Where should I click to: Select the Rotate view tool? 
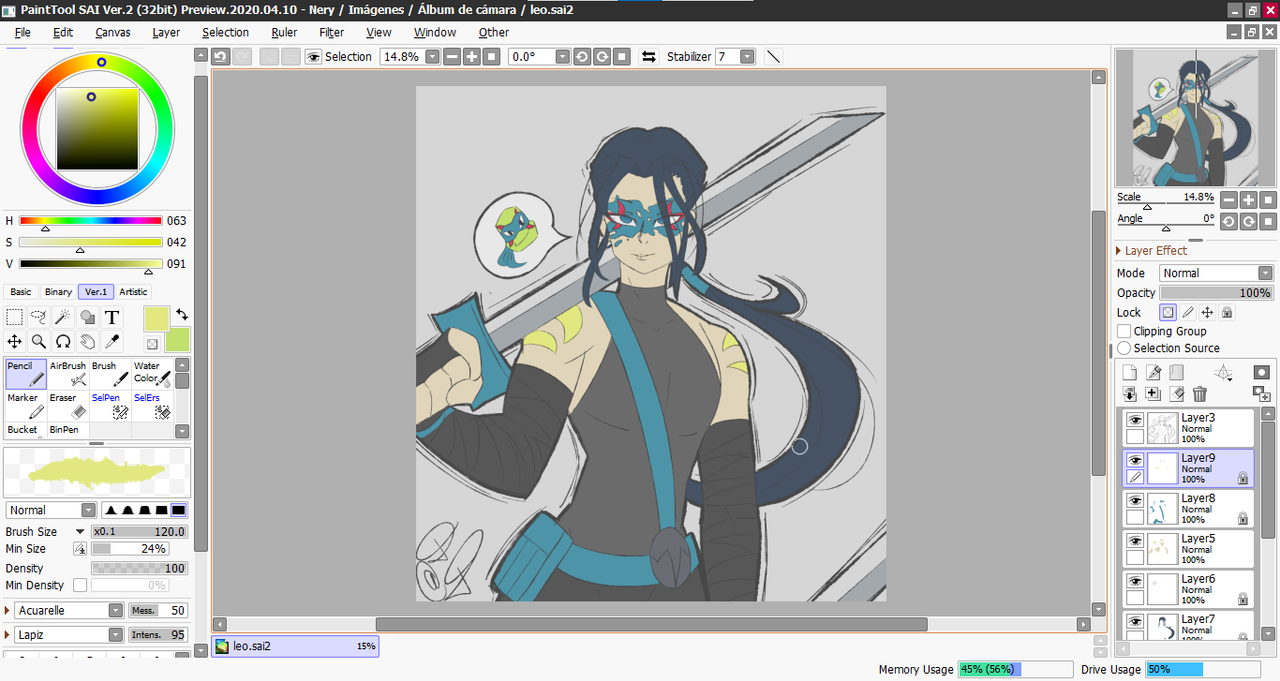63,342
